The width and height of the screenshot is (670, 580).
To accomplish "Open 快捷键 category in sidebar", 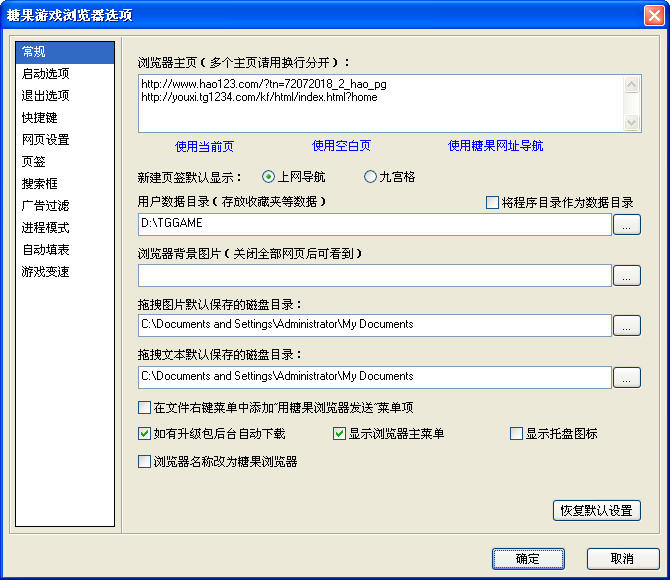I will coord(40,118).
